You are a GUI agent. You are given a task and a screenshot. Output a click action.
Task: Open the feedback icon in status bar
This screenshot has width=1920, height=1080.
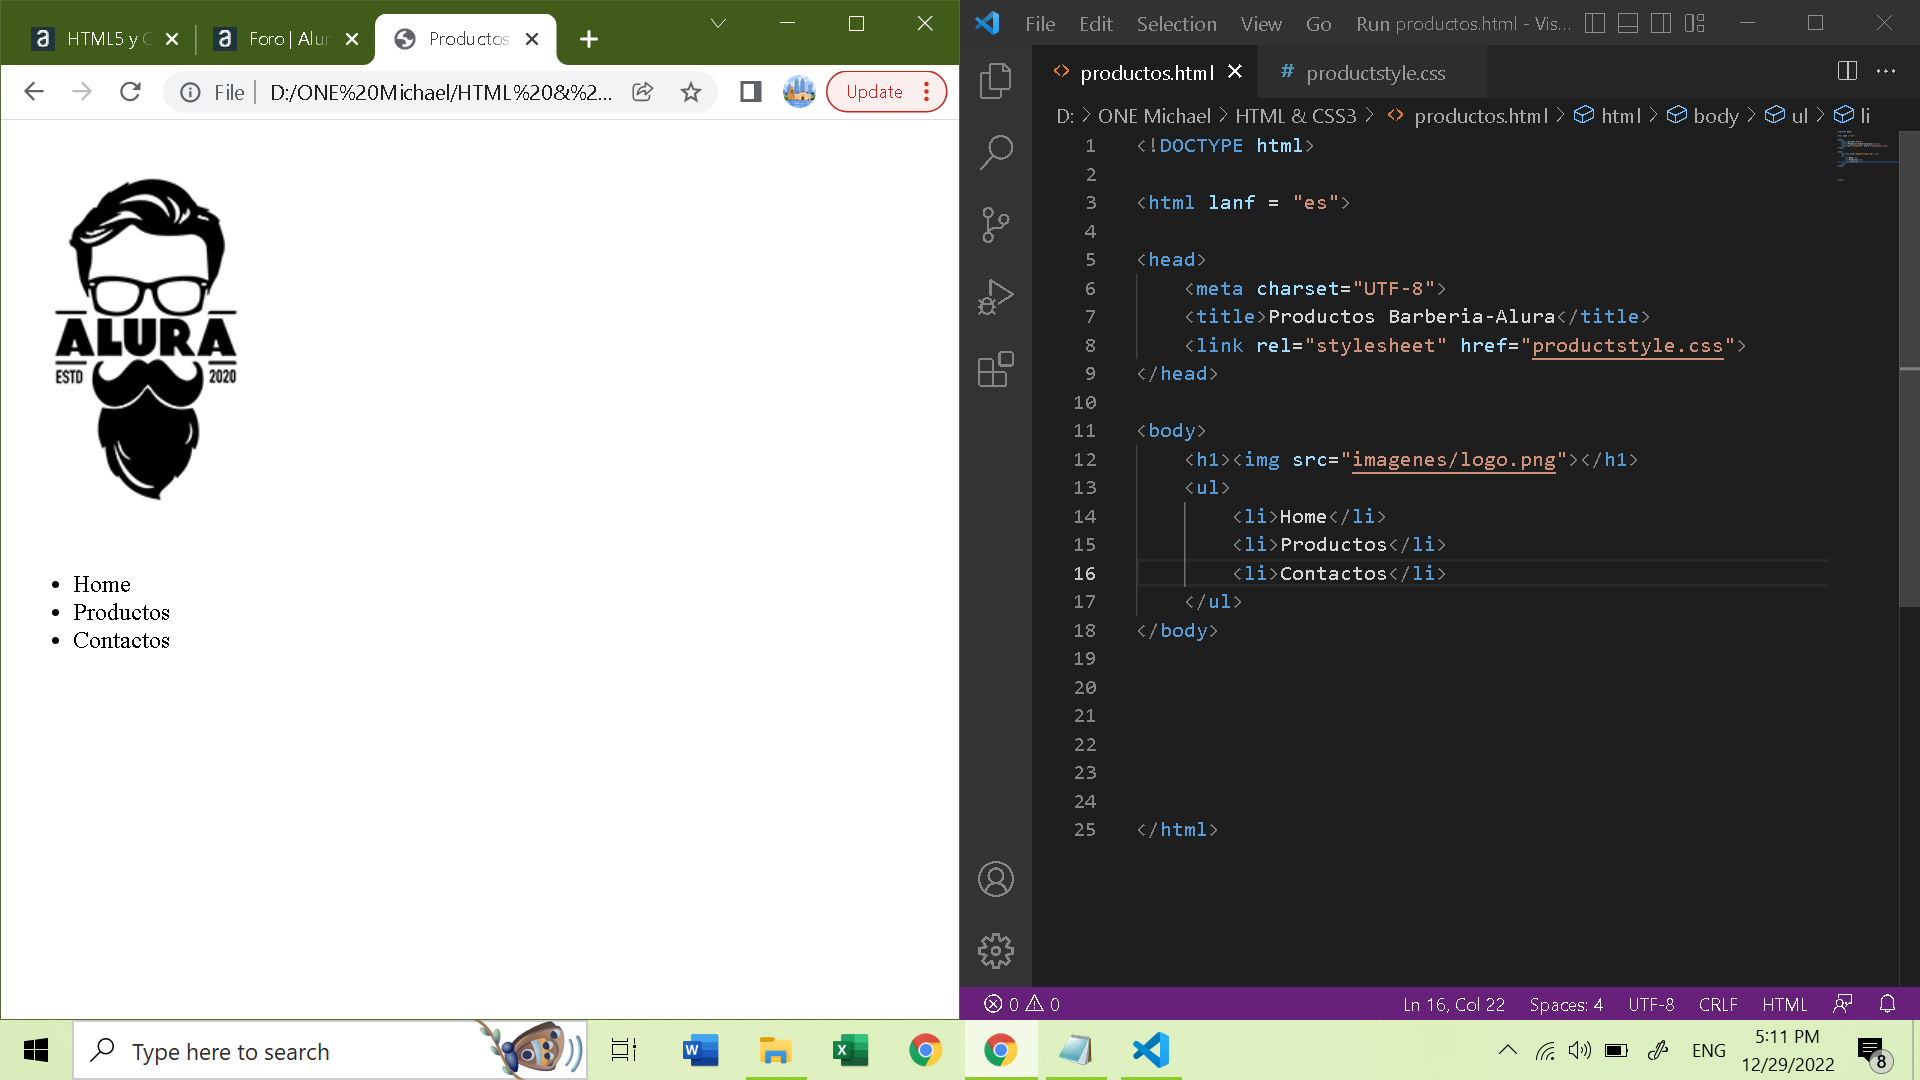click(1843, 1004)
